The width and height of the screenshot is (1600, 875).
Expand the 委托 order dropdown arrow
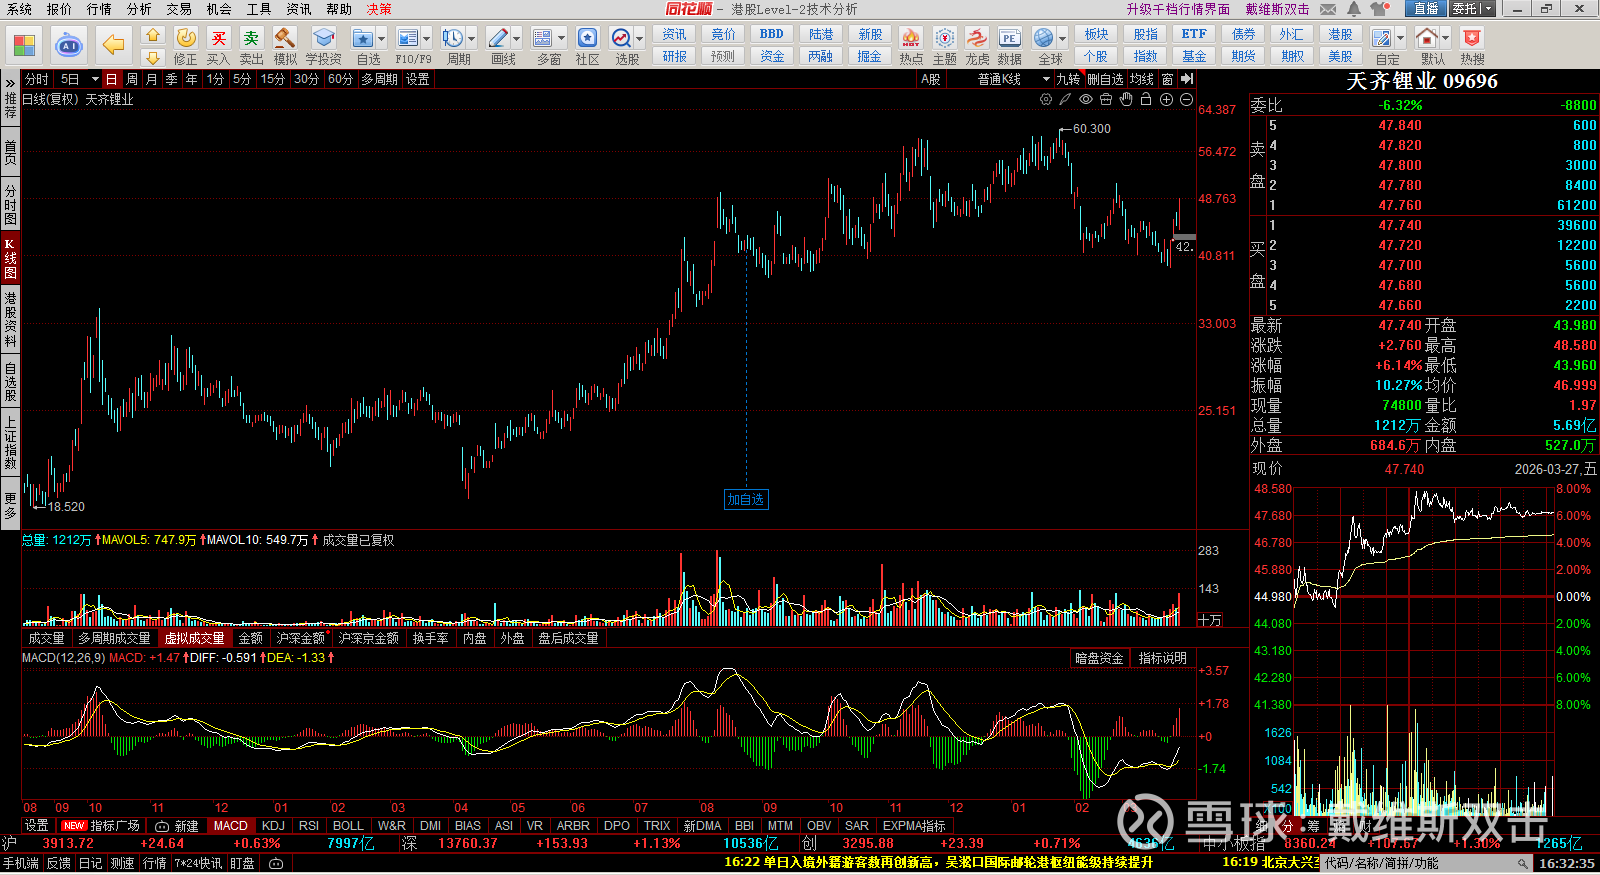click(x=1487, y=9)
